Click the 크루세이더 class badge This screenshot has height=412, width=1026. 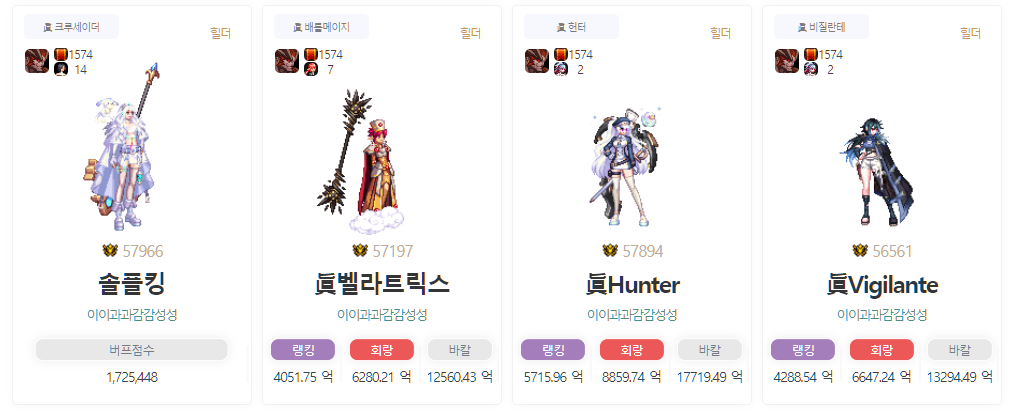71,27
